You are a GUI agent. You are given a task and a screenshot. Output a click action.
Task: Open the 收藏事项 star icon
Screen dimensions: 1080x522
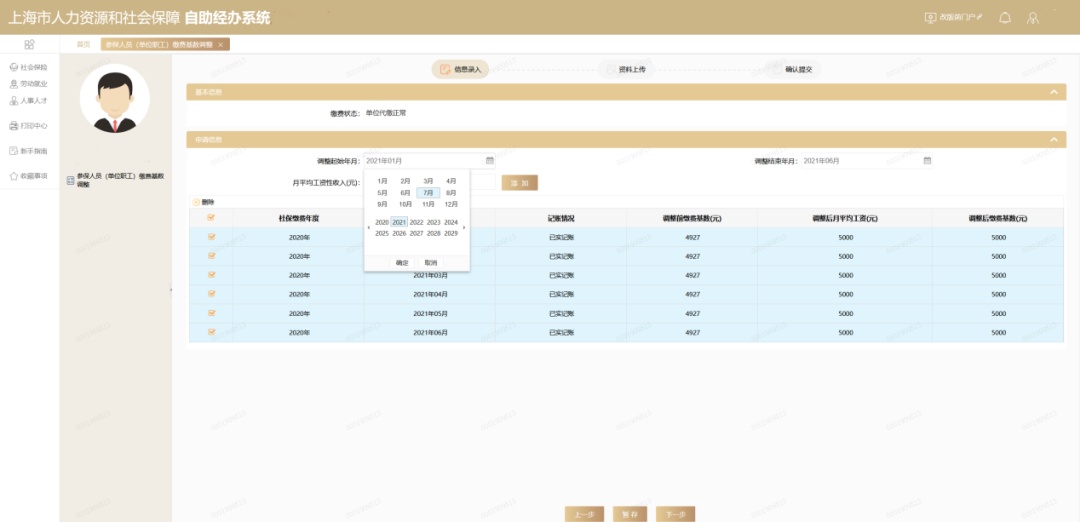point(14,176)
